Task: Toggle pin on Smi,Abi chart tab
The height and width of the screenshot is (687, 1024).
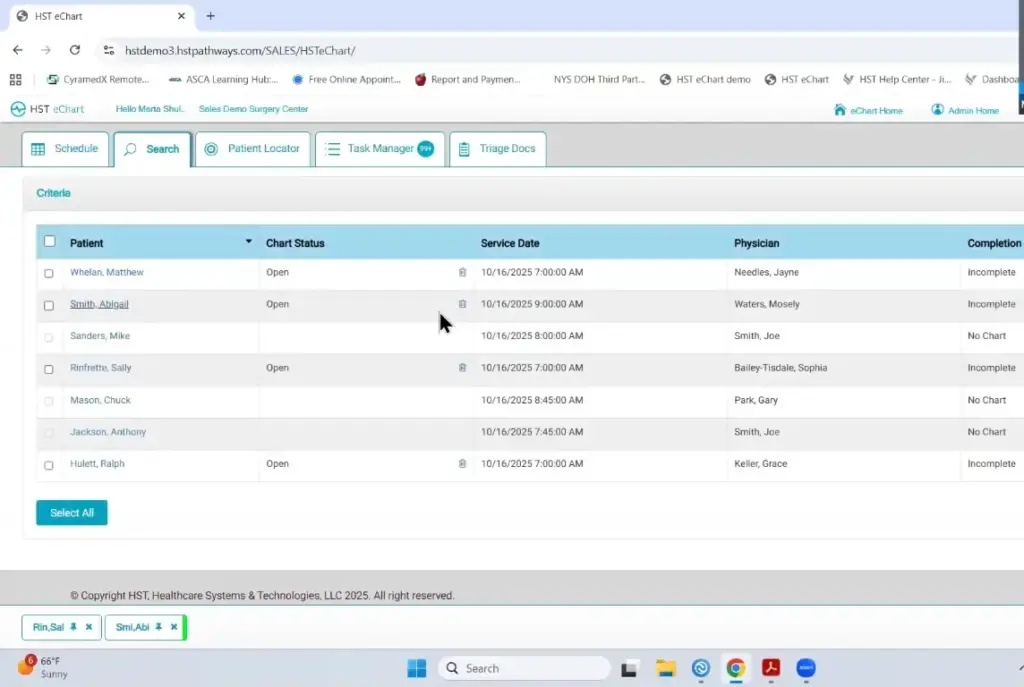Action: [159, 627]
